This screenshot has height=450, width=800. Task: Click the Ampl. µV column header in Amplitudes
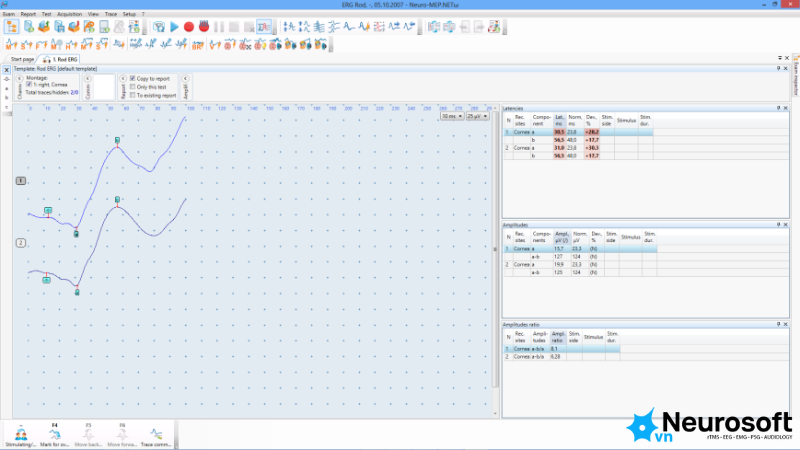tap(562, 237)
